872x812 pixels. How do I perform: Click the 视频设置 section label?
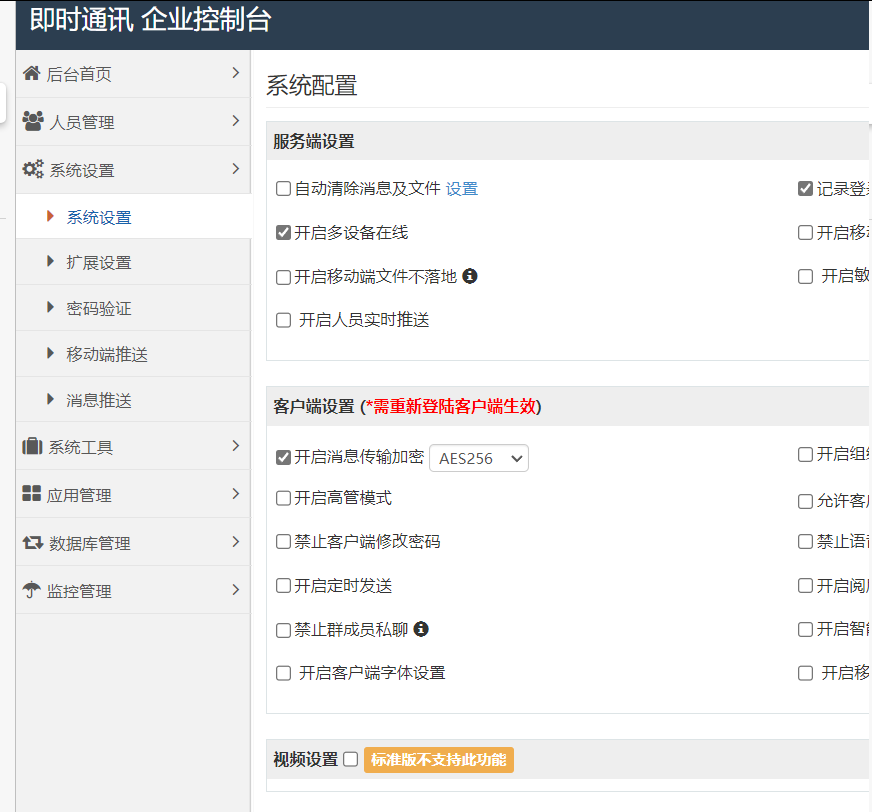[x=305, y=759]
